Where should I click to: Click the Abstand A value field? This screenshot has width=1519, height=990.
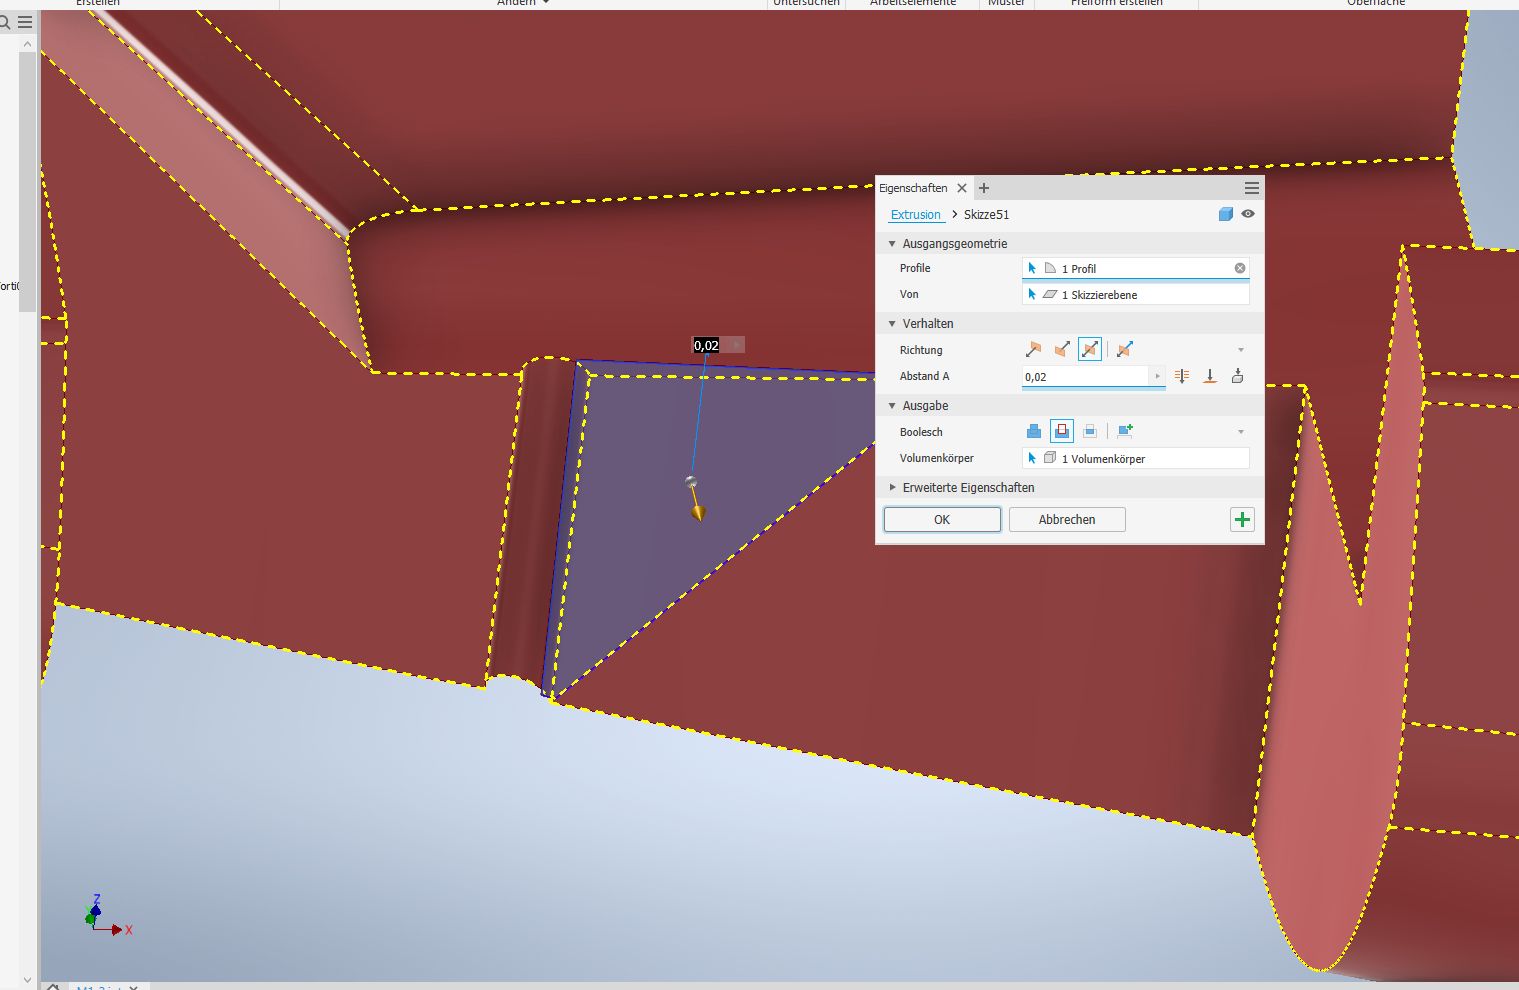1085,377
